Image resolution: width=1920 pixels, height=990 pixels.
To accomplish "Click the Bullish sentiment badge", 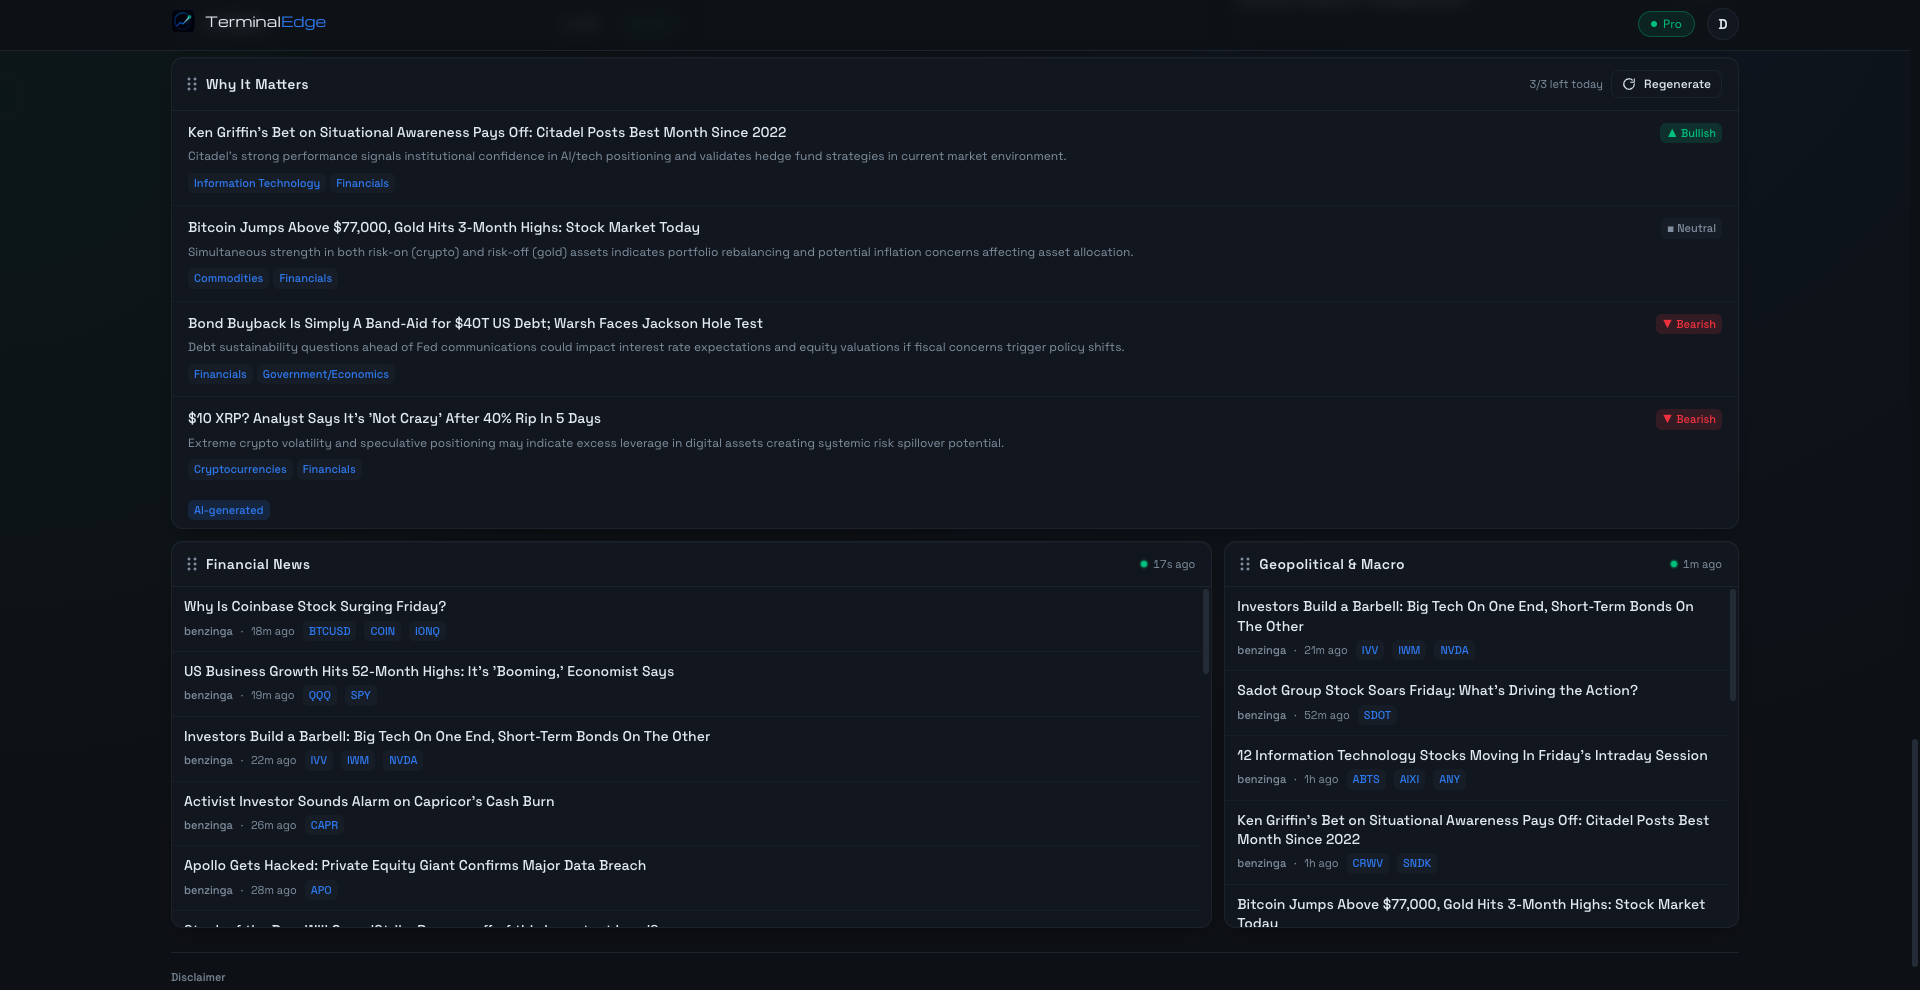I will 1691,133.
